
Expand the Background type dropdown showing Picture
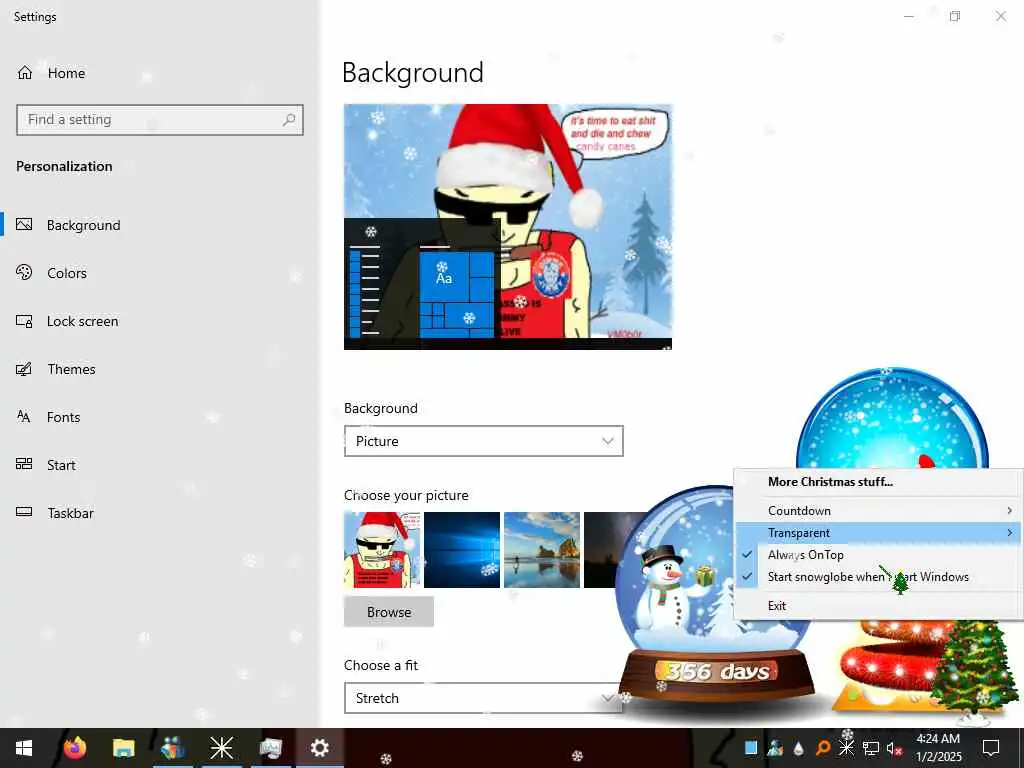[x=484, y=441]
